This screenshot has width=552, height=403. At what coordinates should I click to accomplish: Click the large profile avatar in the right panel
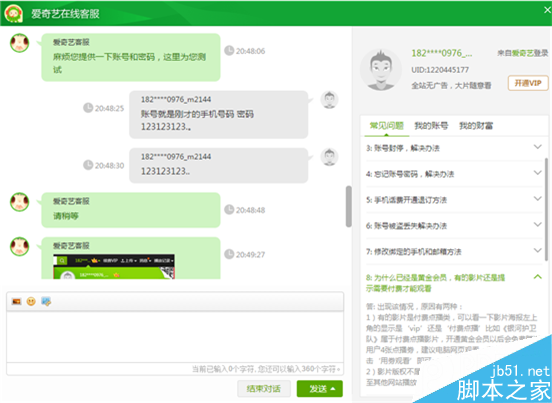pos(381,70)
